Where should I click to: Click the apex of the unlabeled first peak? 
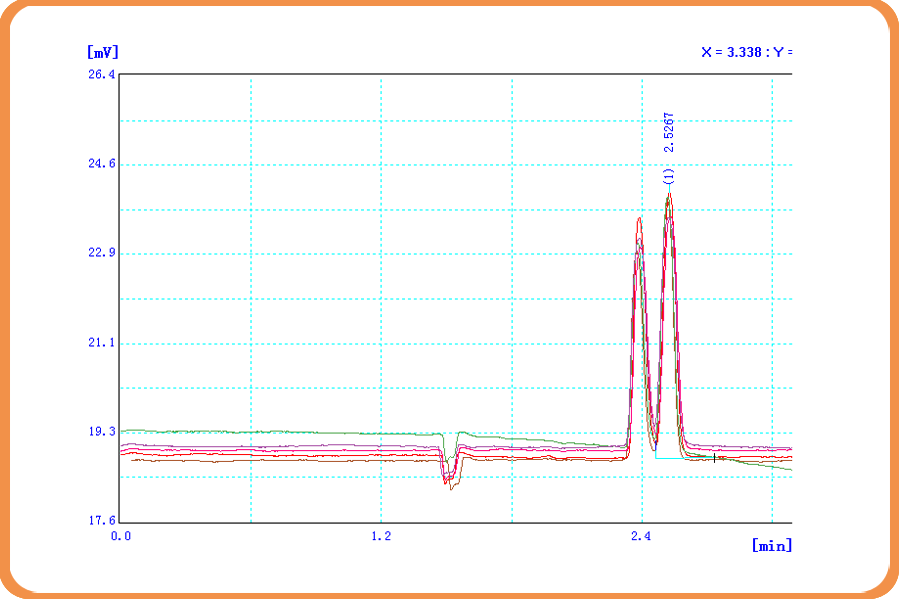tap(639, 219)
